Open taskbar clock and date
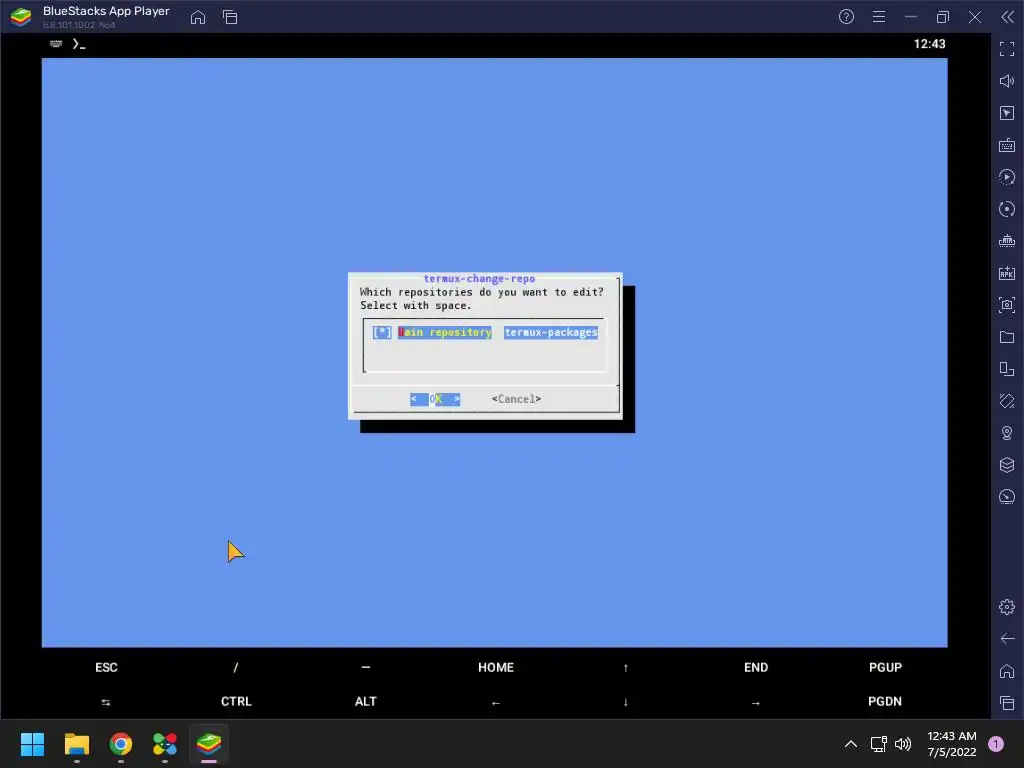The image size is (1024, 768). pos(952,744)
